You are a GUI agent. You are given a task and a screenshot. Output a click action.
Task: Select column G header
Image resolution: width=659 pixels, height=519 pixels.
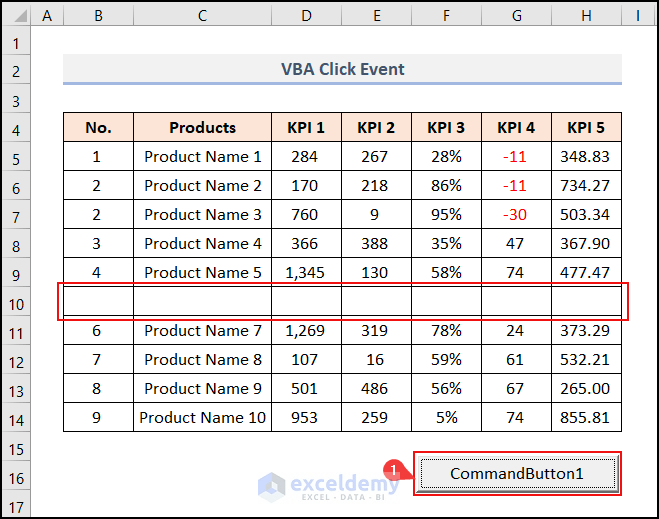(517, 16)
